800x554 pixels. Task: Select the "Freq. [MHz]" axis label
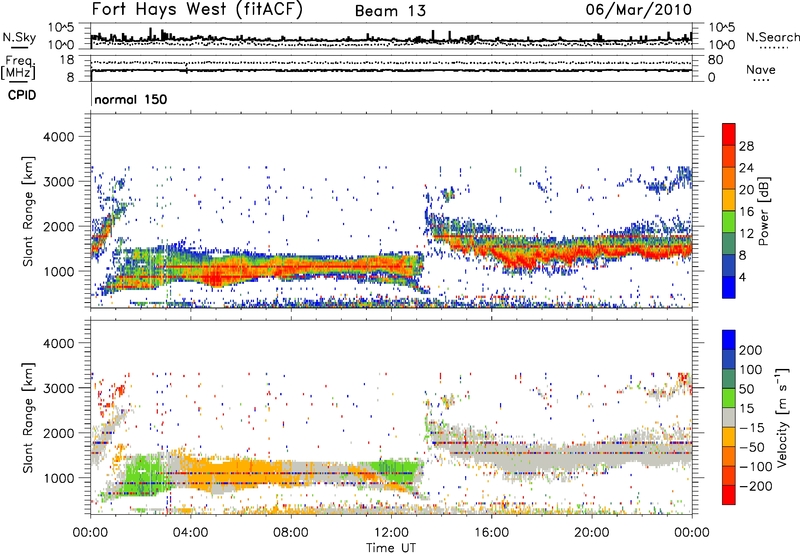18,67
